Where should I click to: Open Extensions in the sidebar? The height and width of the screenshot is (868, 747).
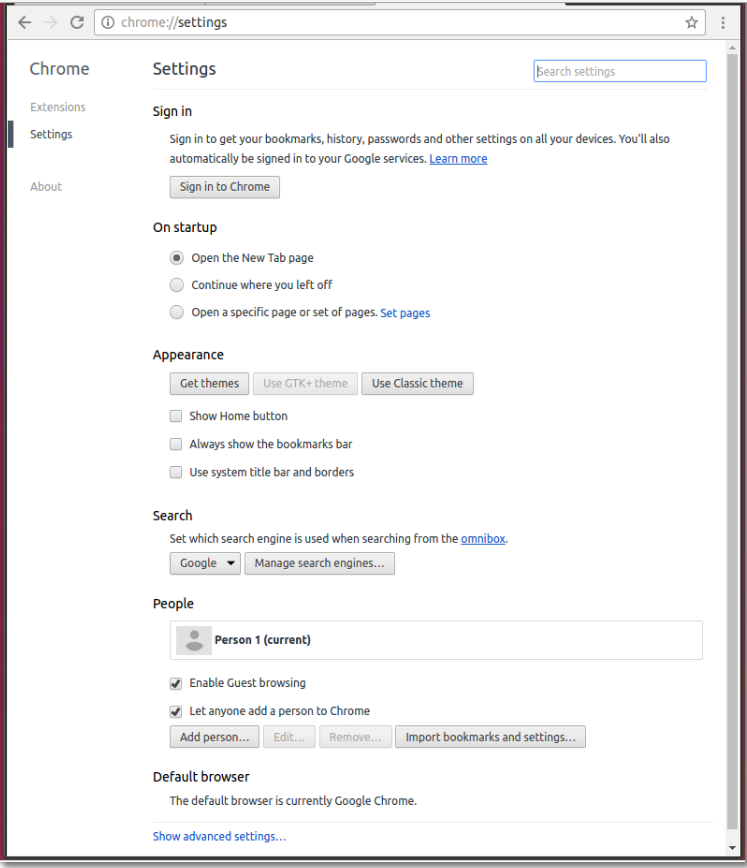tap(58, 107)
